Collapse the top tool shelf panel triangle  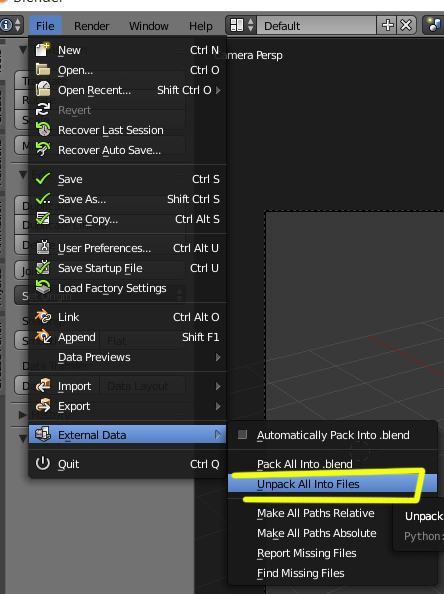pos(23,50)
